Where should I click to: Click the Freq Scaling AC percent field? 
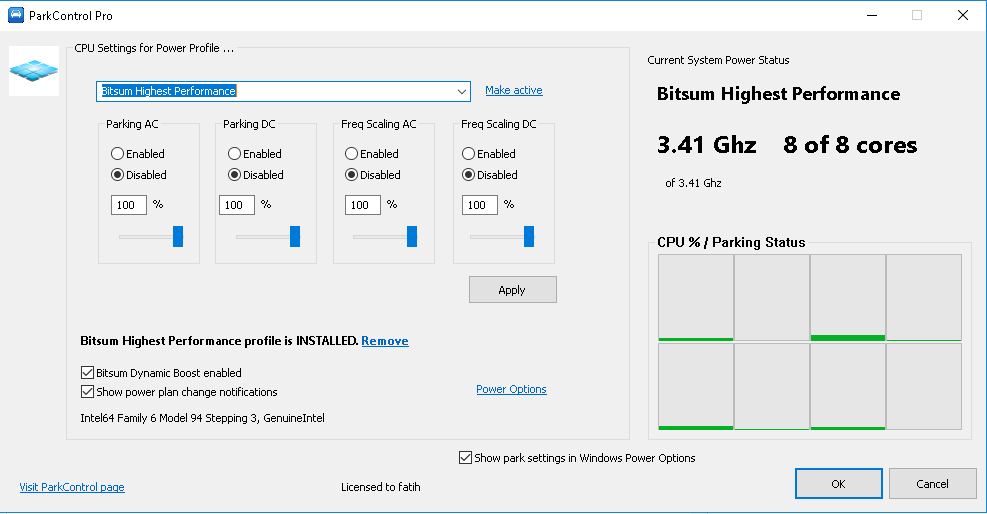[363, 205]
